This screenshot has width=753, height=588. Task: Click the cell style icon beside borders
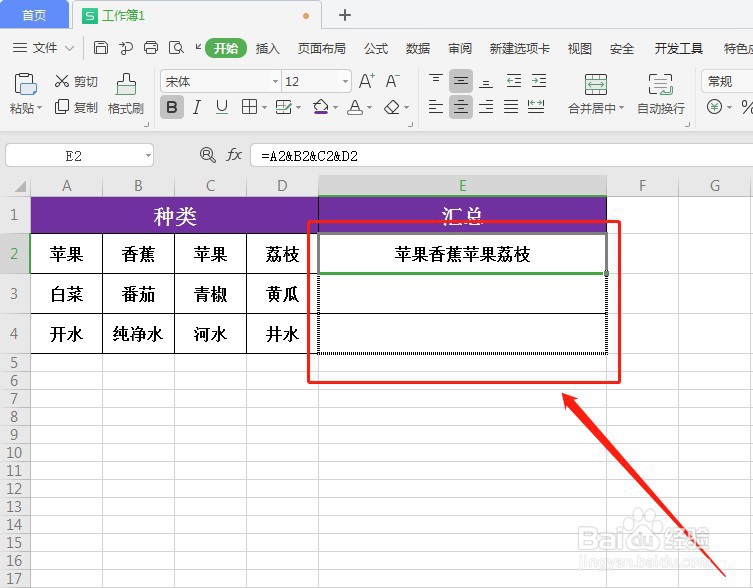point(283,107)
